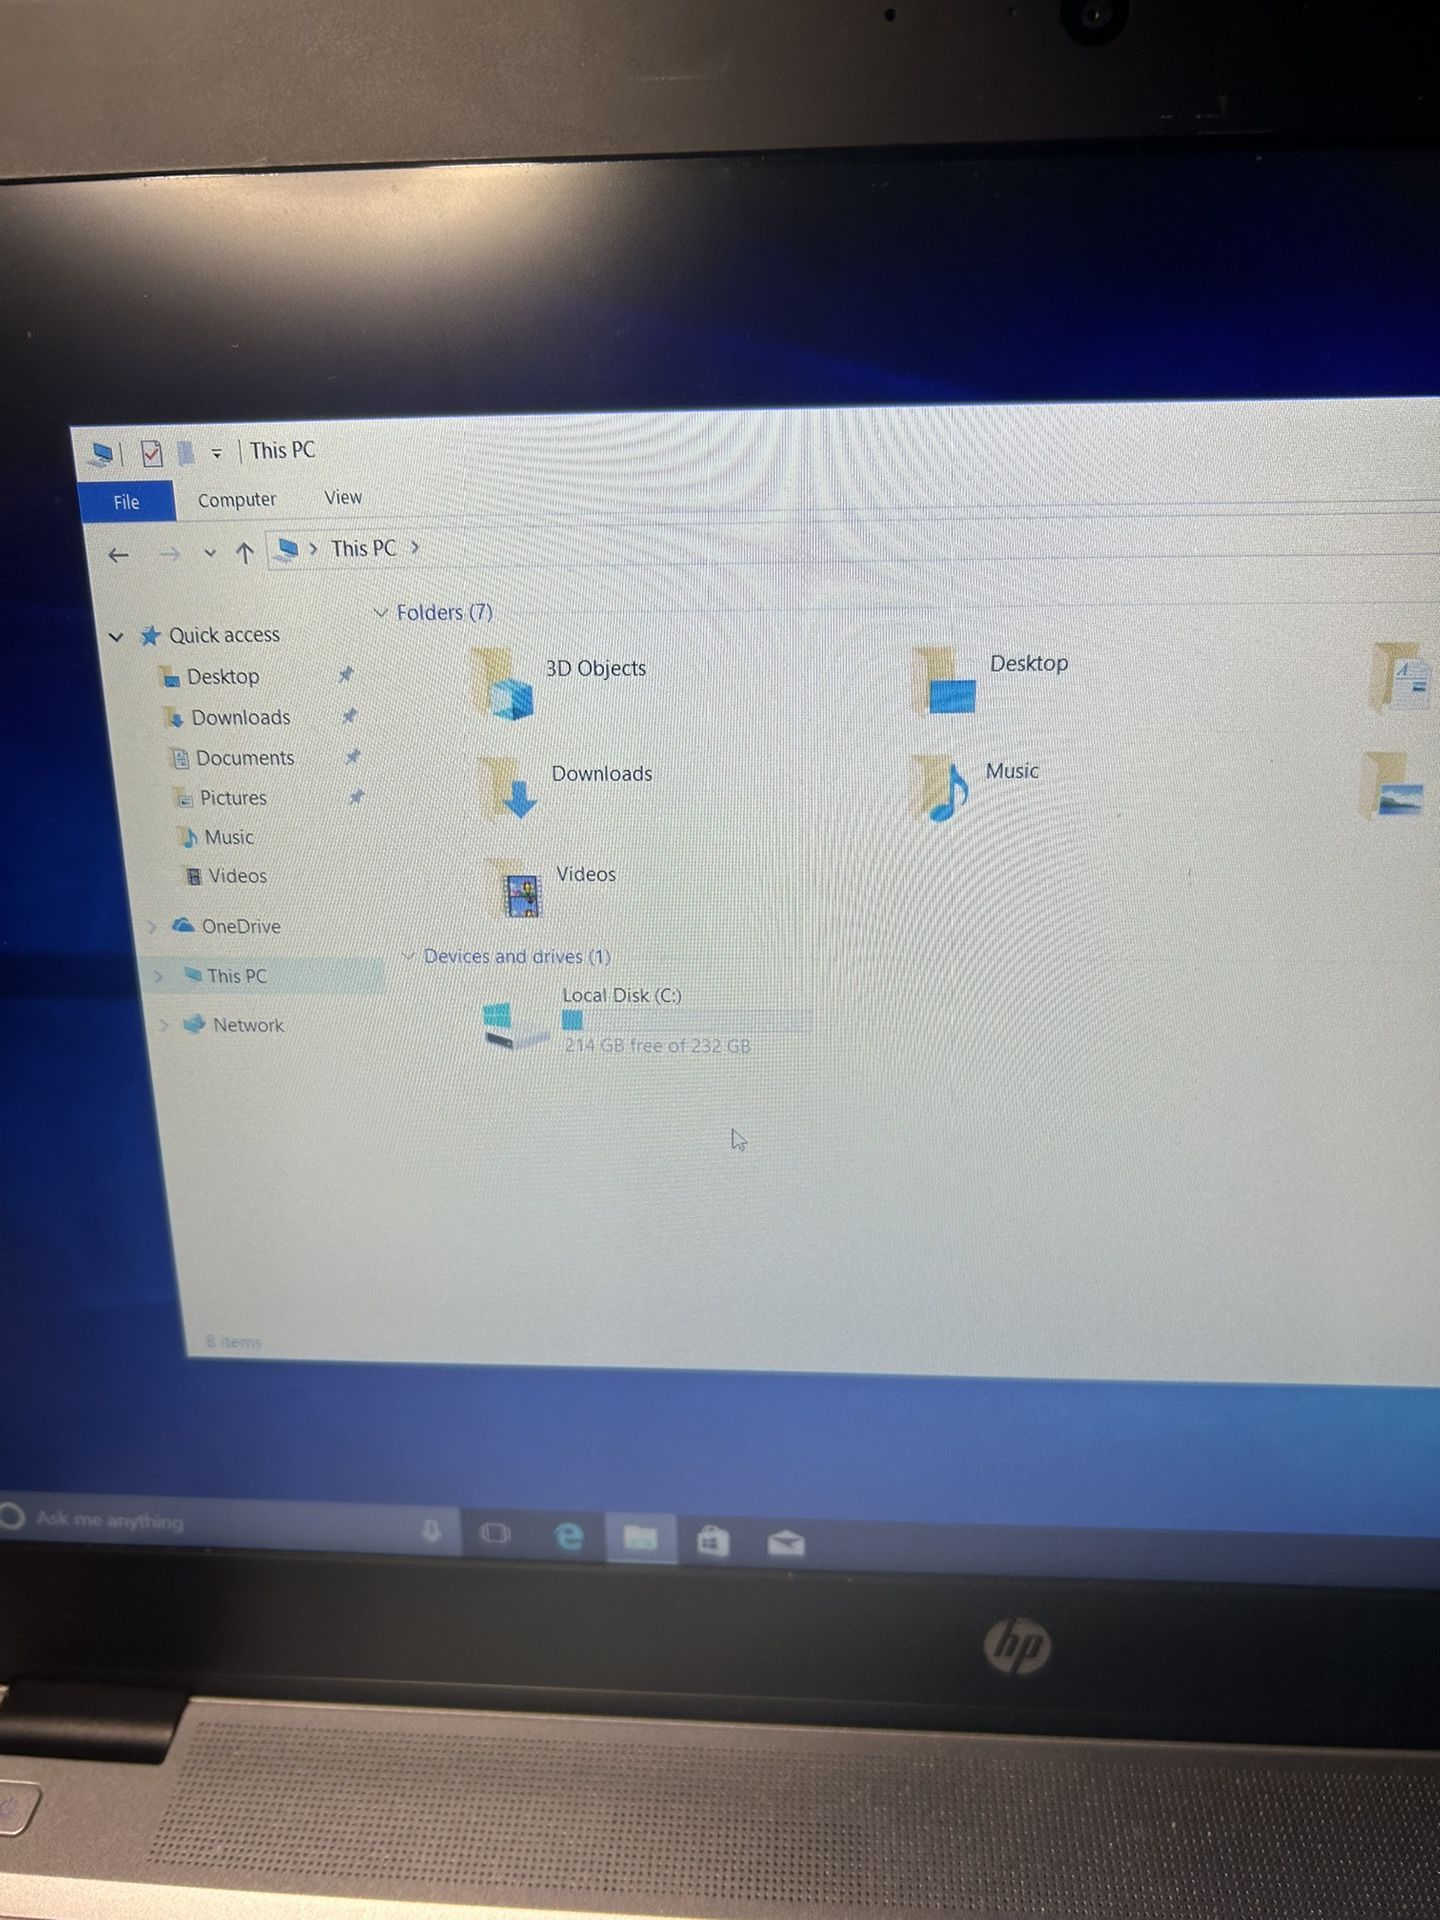The width and height of the screenshot is (1440, 1920).
Task: Open the File menu tab
Action: 126,502
